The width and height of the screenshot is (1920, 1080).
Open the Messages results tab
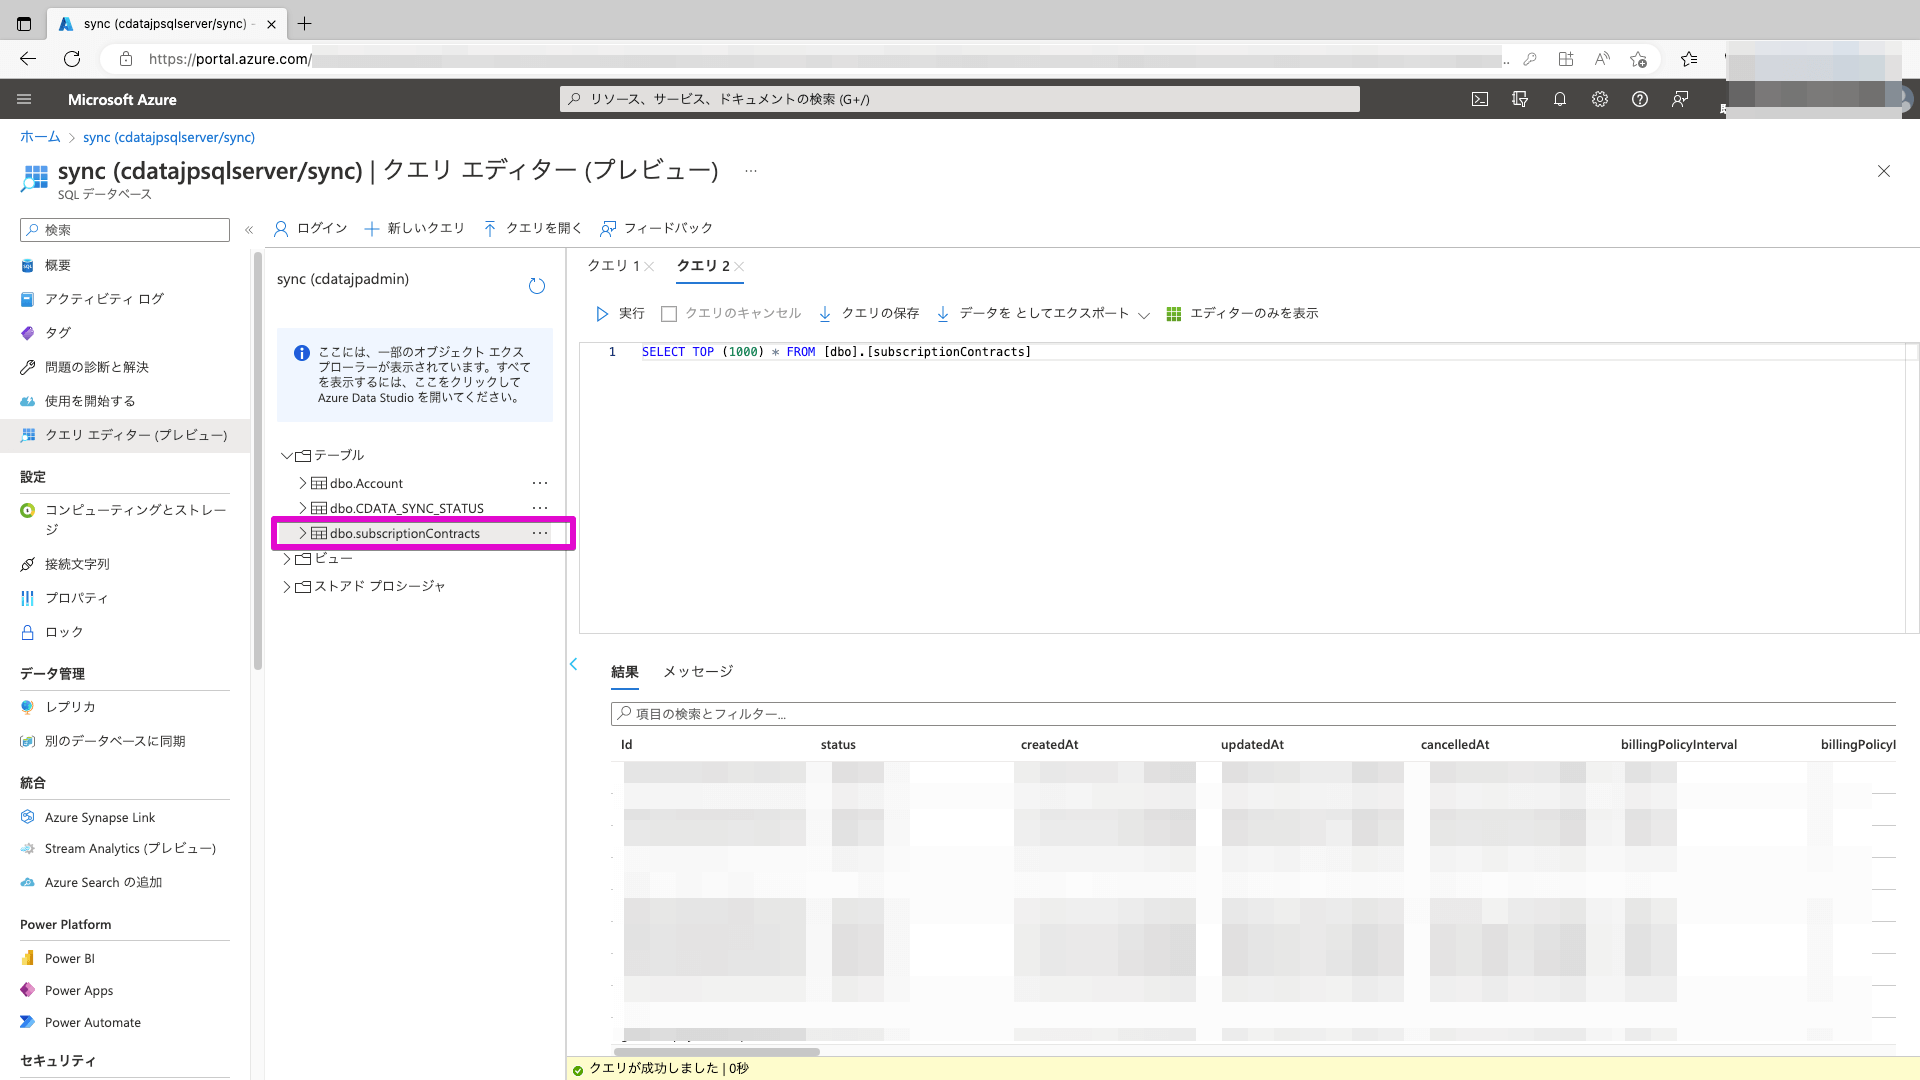698,672
